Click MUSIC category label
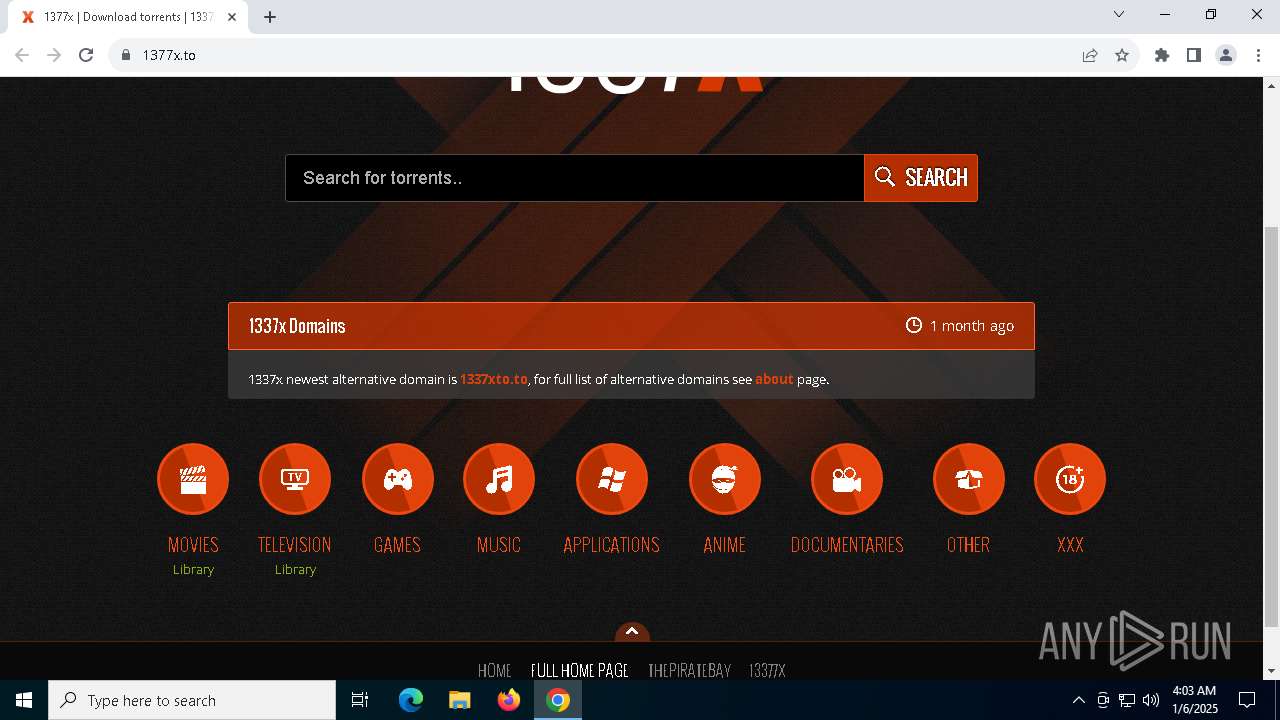Viewport: 1280px width, 720px height. [499, 545]
